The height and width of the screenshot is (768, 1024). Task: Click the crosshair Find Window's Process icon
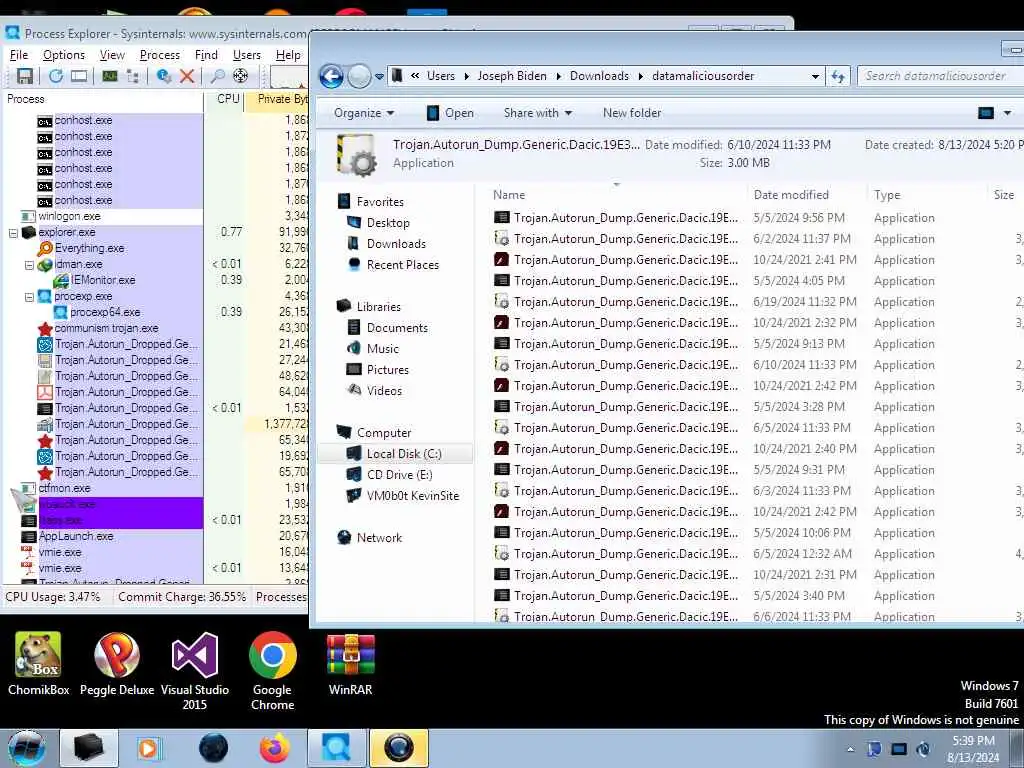tap(240, 76)
